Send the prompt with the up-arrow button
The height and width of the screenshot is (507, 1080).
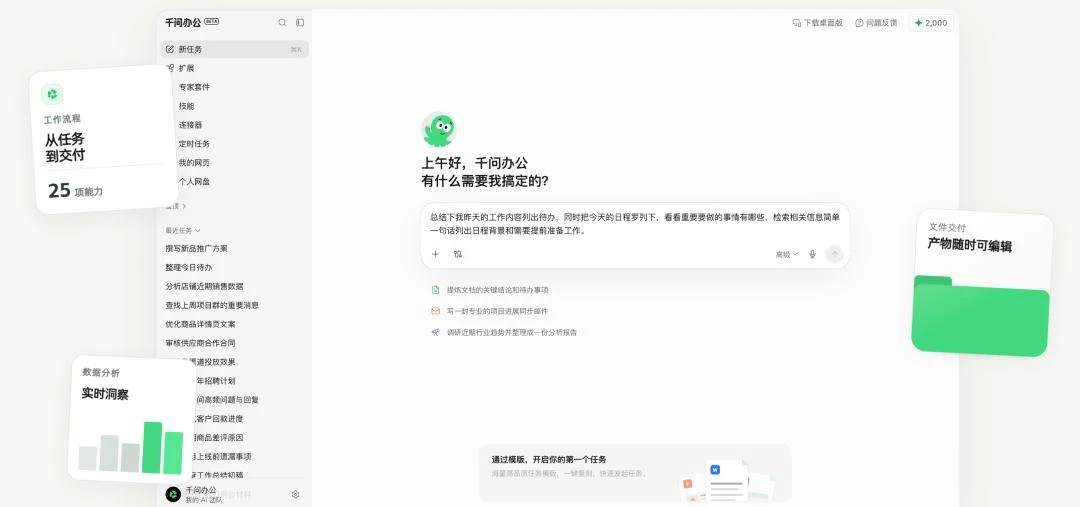(x=834, y=254)
